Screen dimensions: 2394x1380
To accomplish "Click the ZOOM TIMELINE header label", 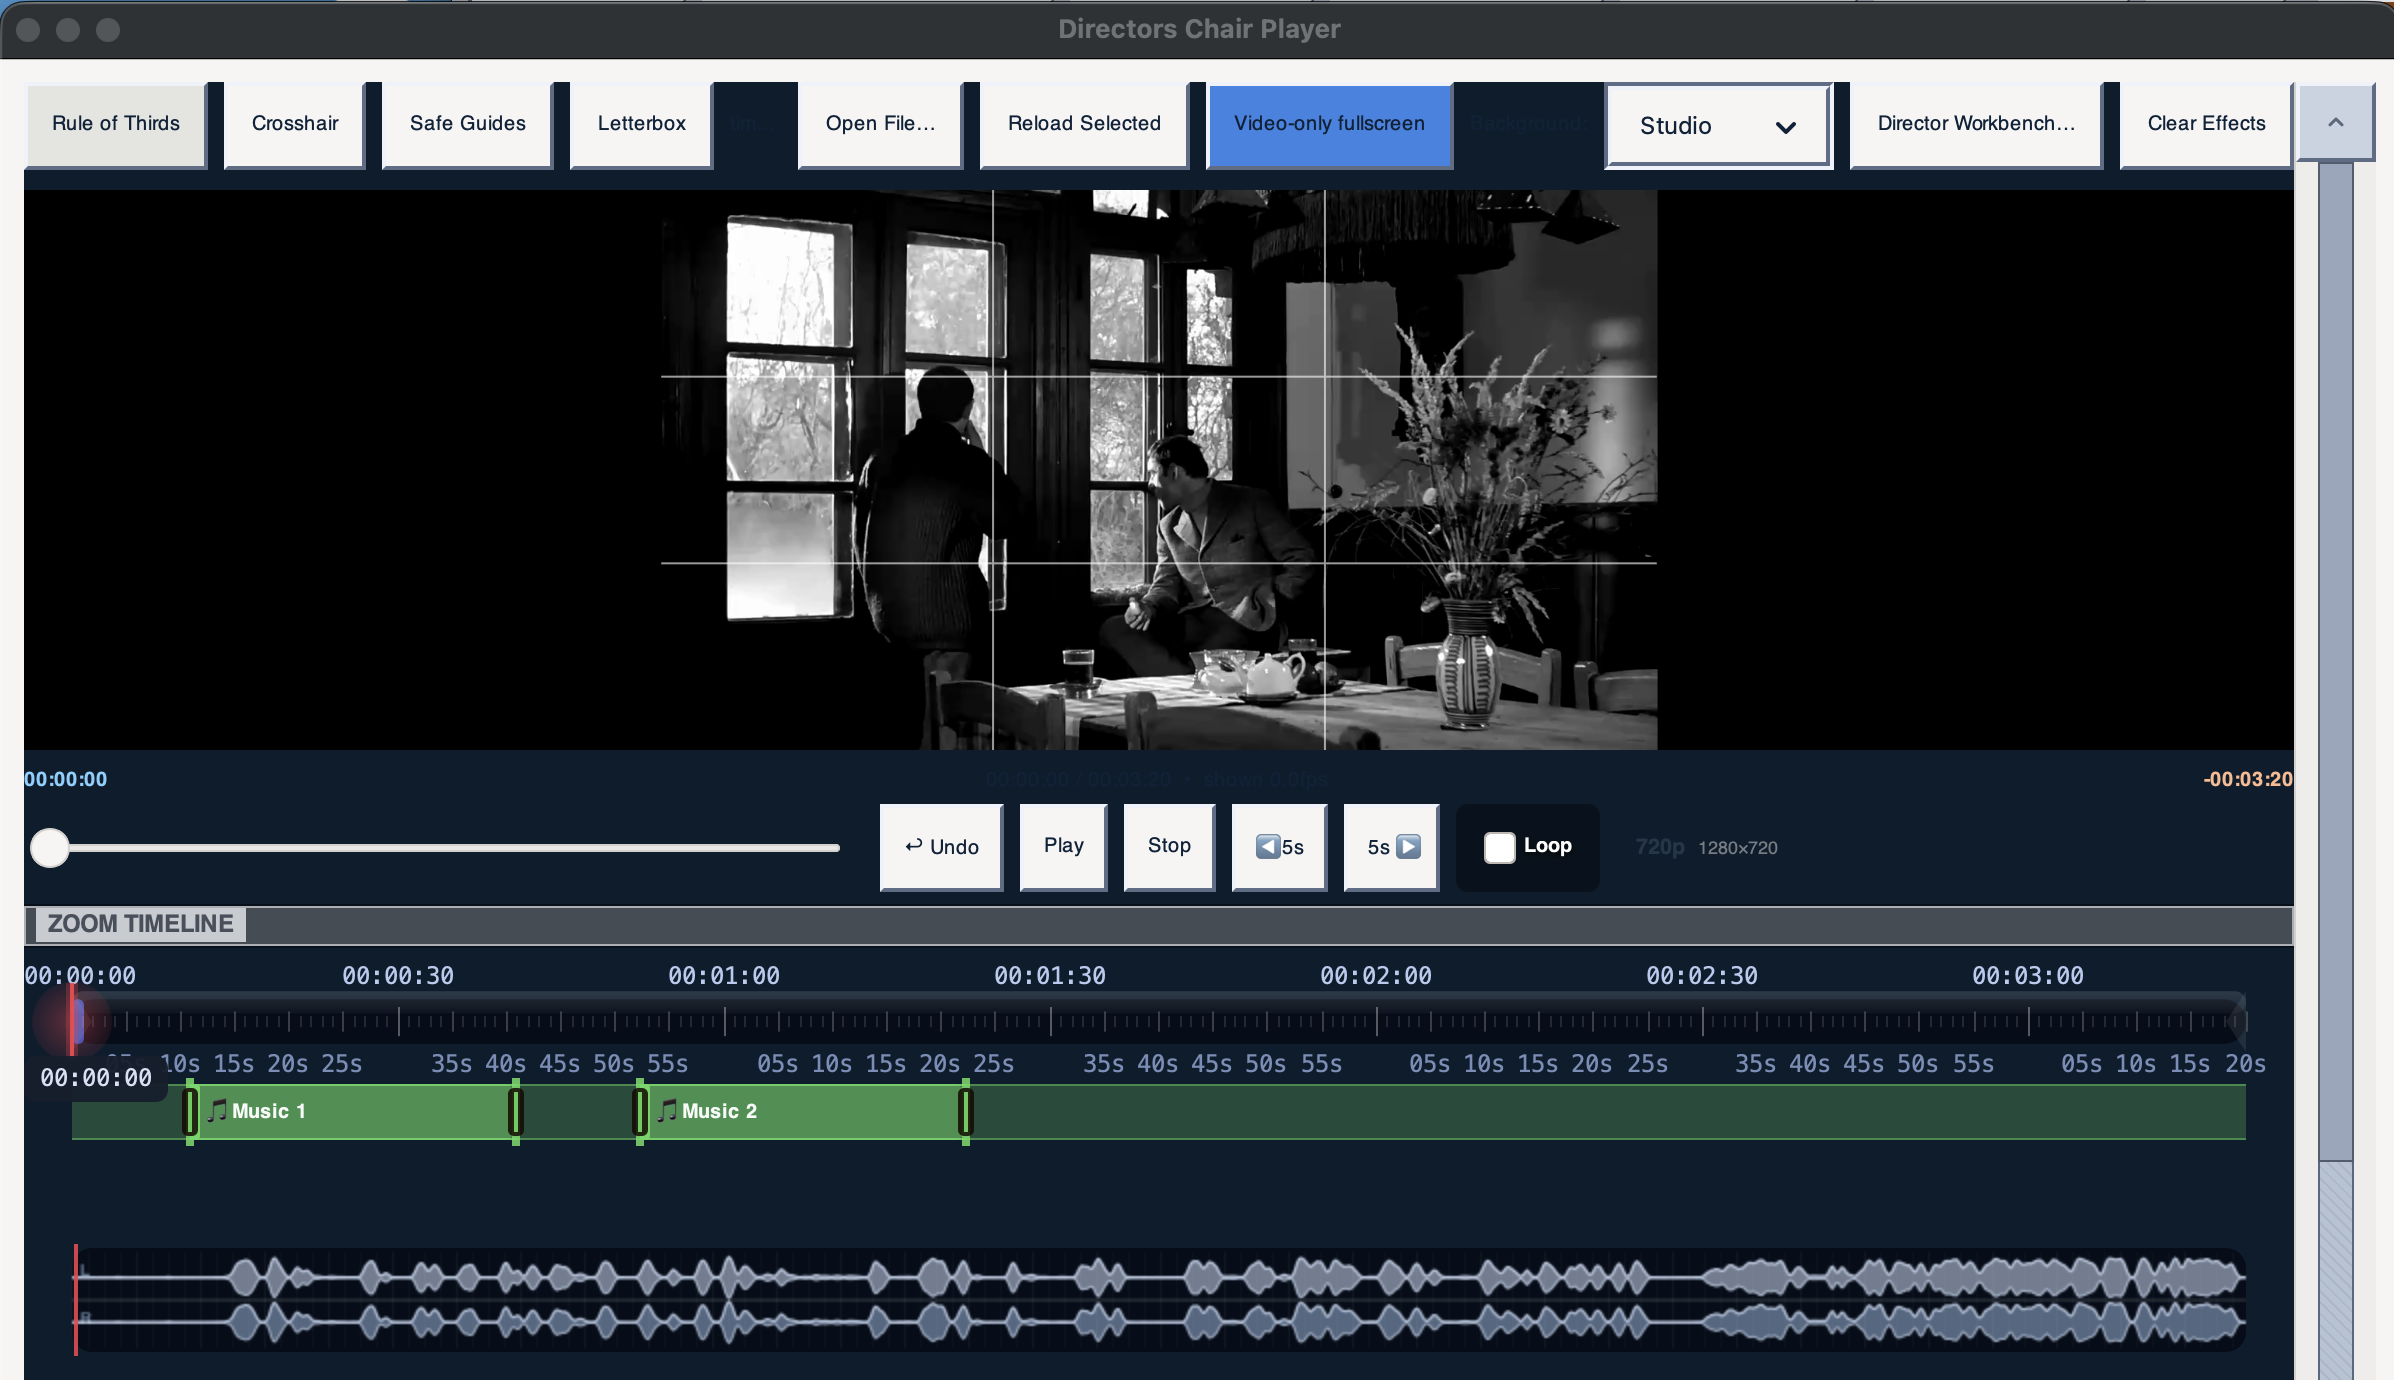I will 140,924.
